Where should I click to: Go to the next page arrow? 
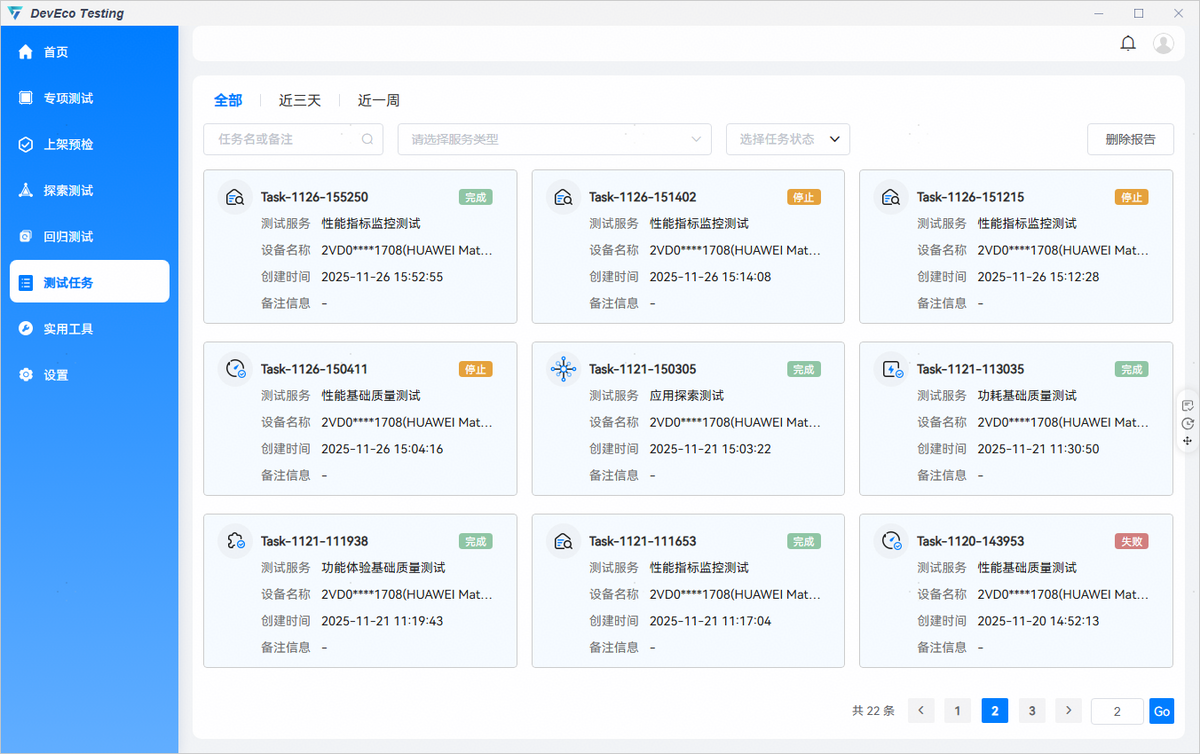pos(1069,711)
